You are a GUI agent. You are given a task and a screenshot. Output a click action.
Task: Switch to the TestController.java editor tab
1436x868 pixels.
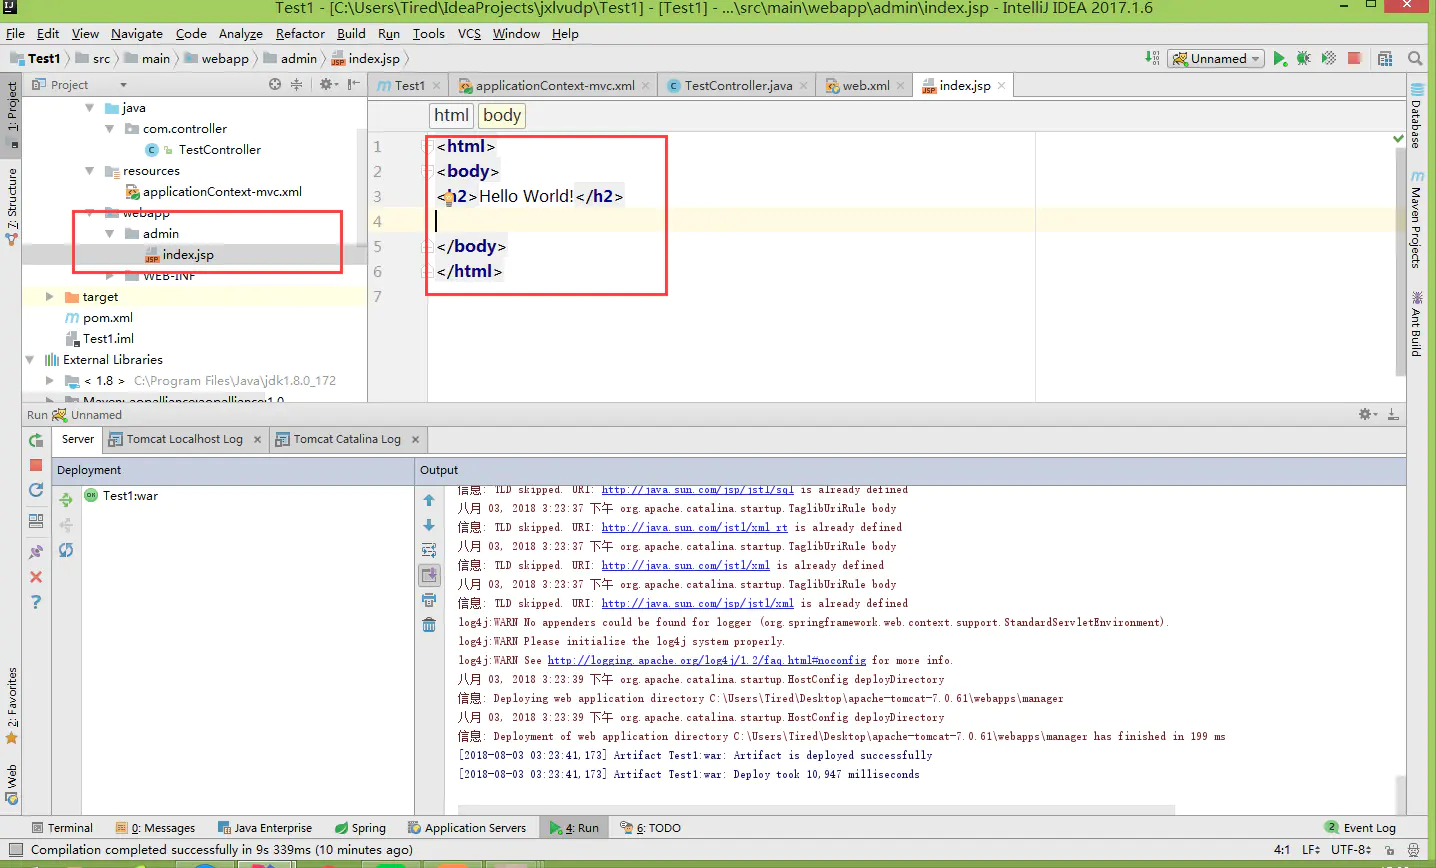[737, 86]
